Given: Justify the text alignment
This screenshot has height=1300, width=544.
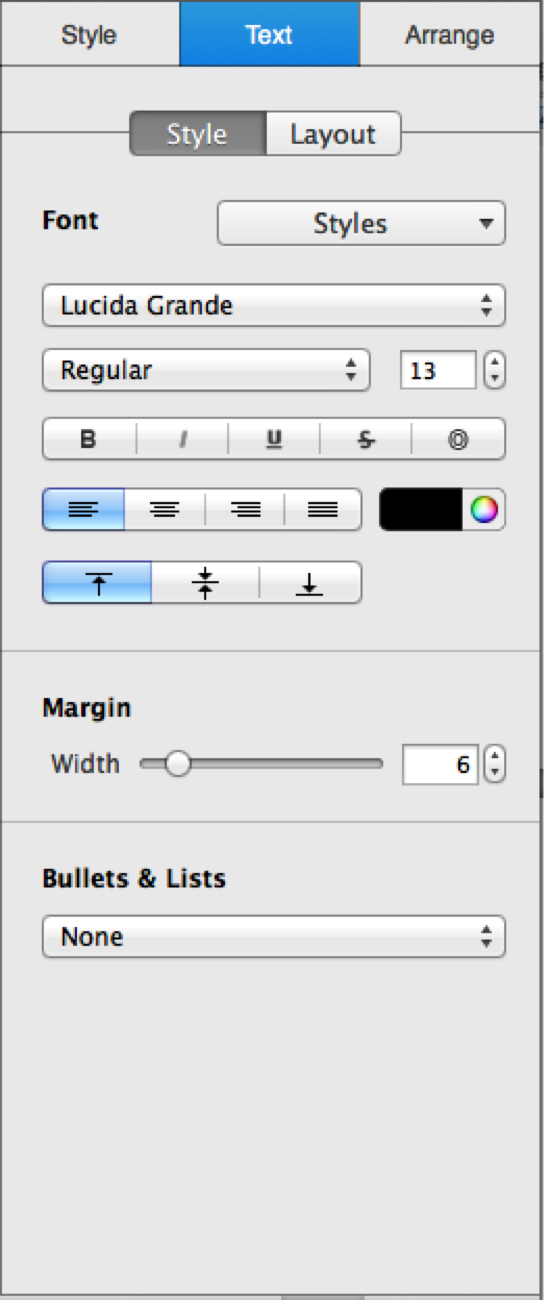Looking at the screenshot, I should click(x=323, y=510).
